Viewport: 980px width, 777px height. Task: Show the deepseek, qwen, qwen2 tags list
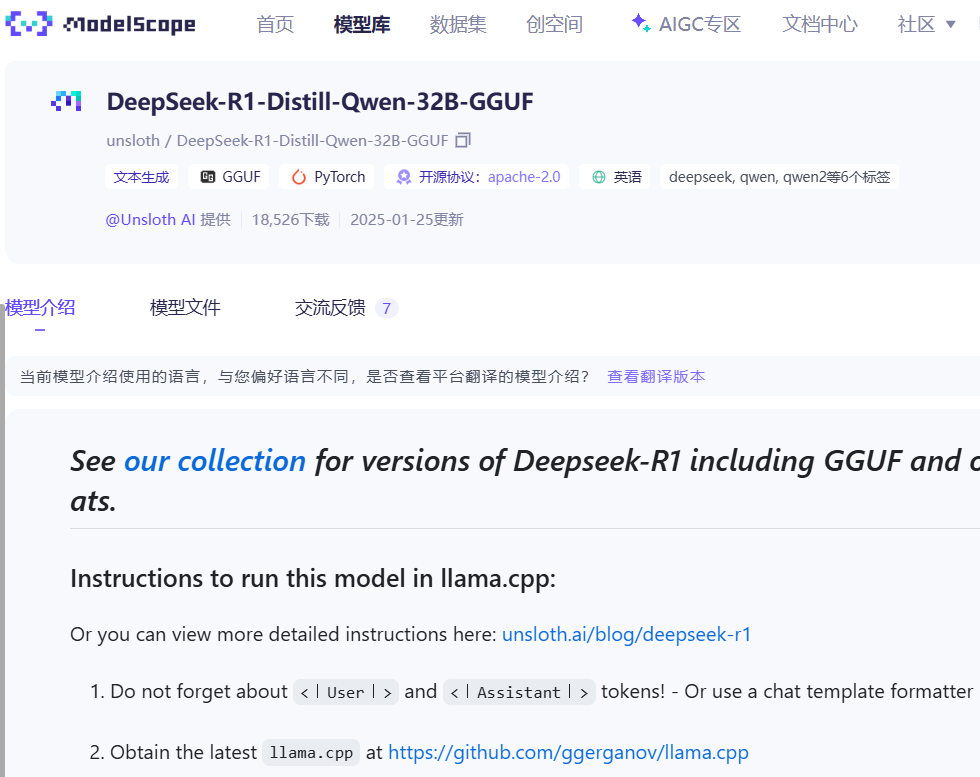[x=779, y=177]
